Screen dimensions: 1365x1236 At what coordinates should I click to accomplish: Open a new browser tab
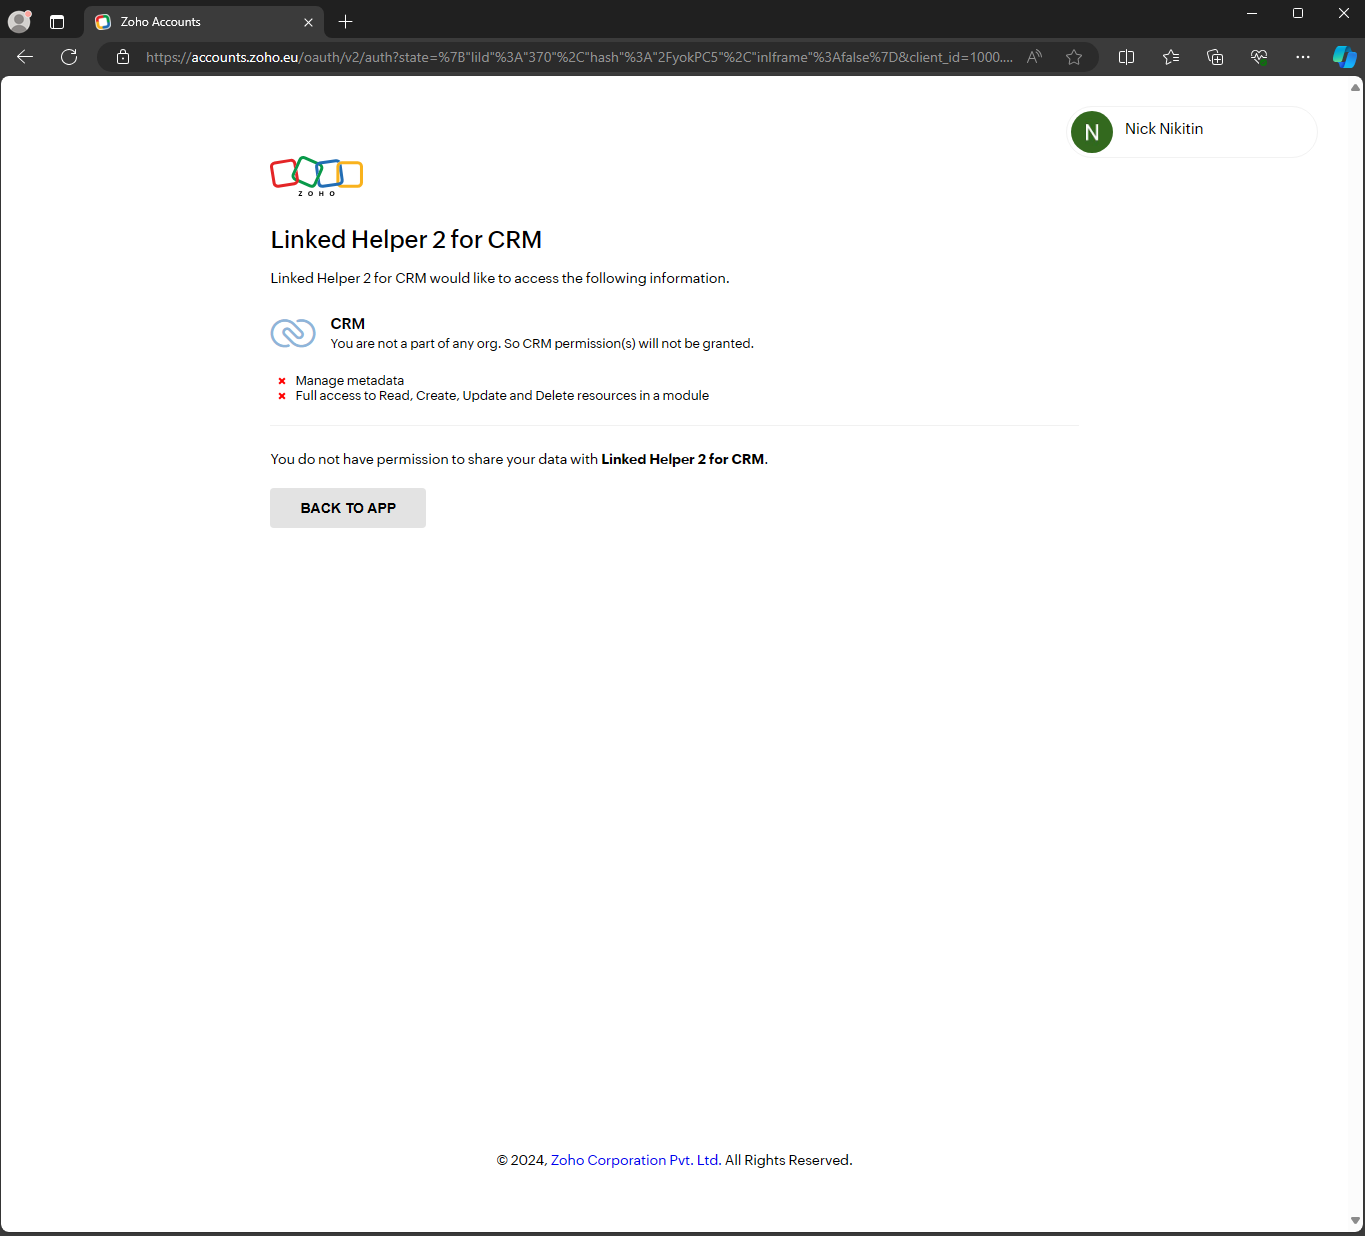pyautogui.click(x=346, y=22)
